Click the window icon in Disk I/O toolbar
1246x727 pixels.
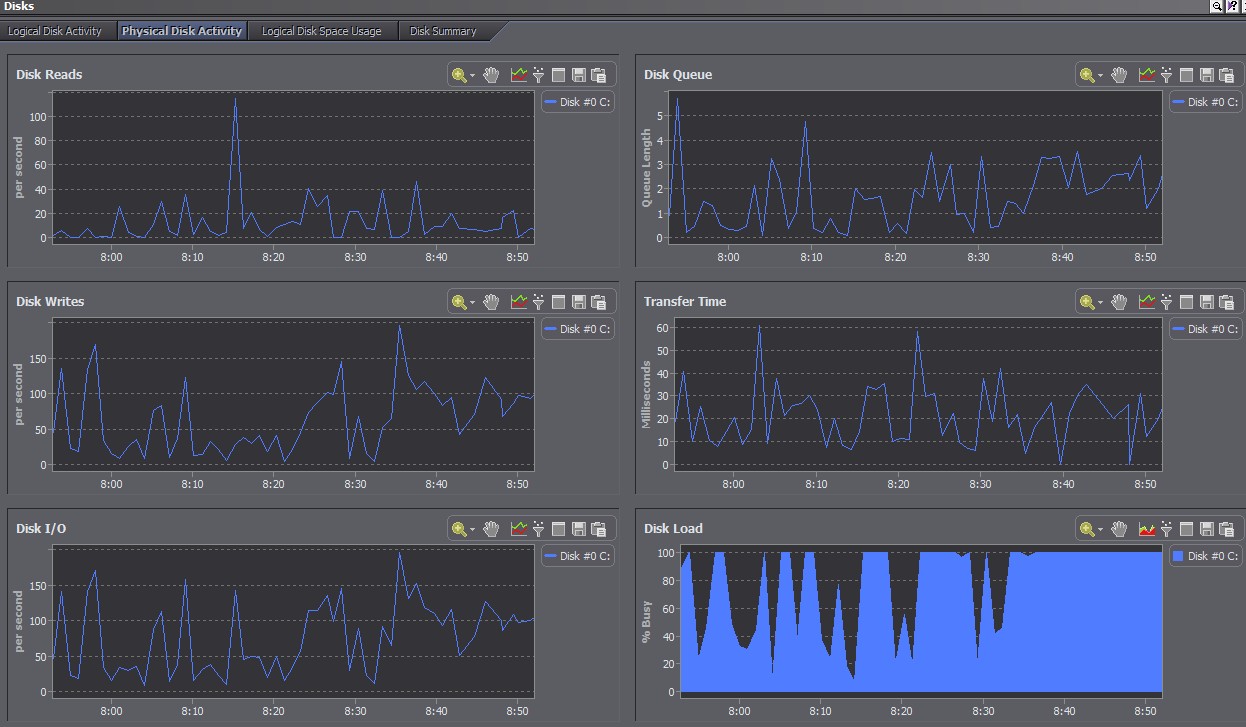(558, 529)
